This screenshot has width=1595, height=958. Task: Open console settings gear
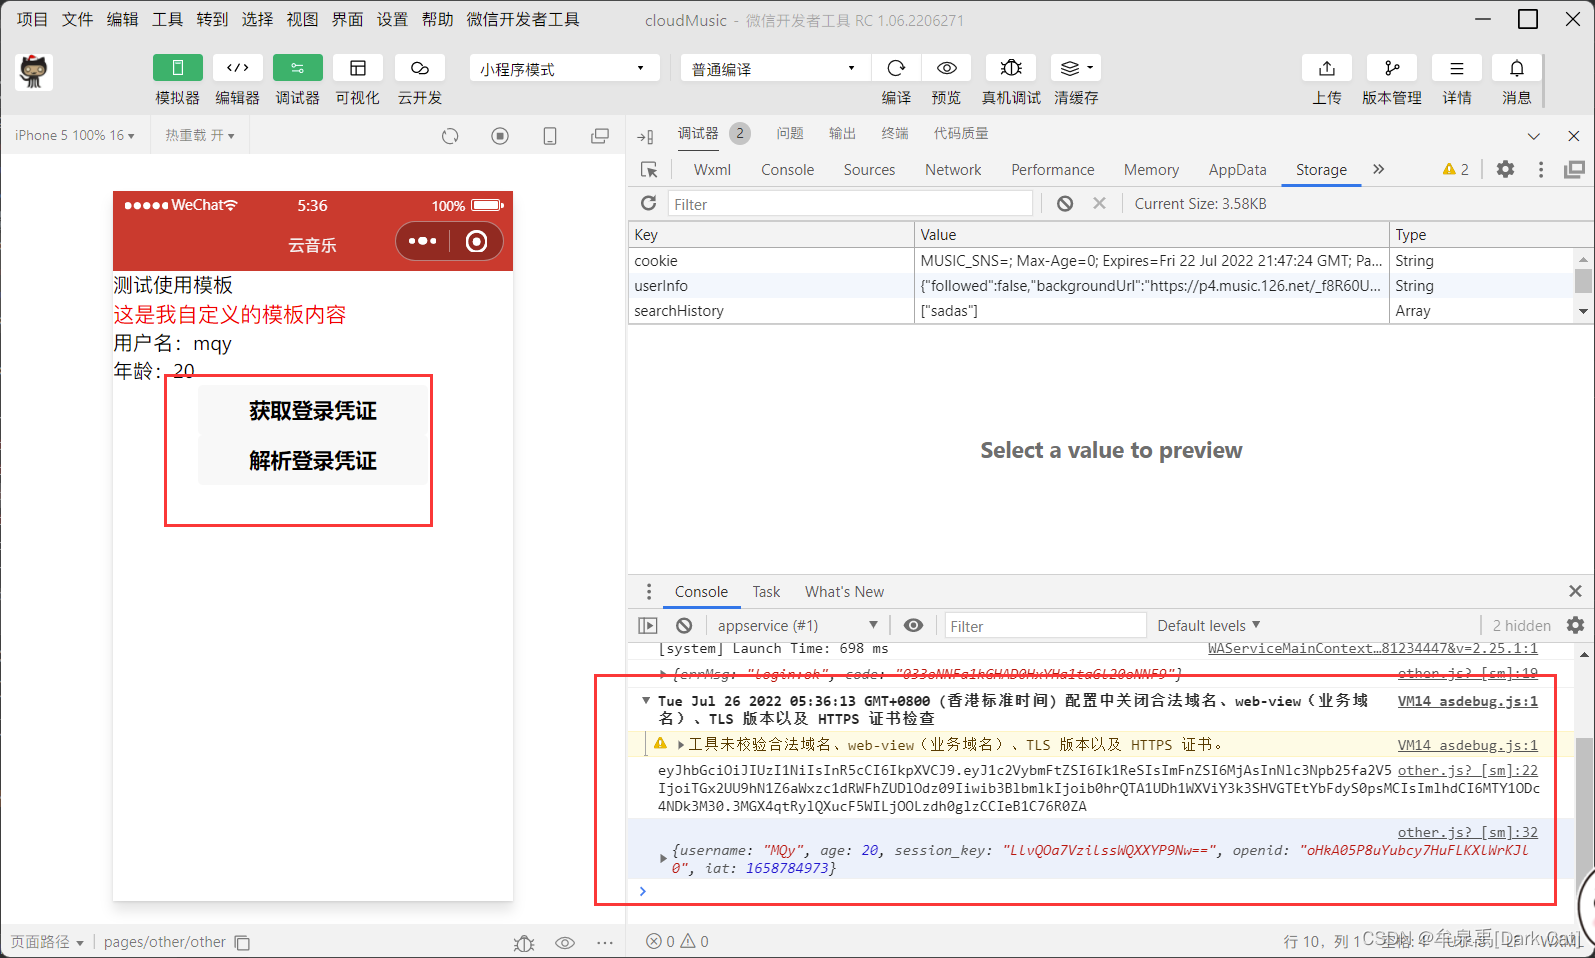click(1575, 625)
